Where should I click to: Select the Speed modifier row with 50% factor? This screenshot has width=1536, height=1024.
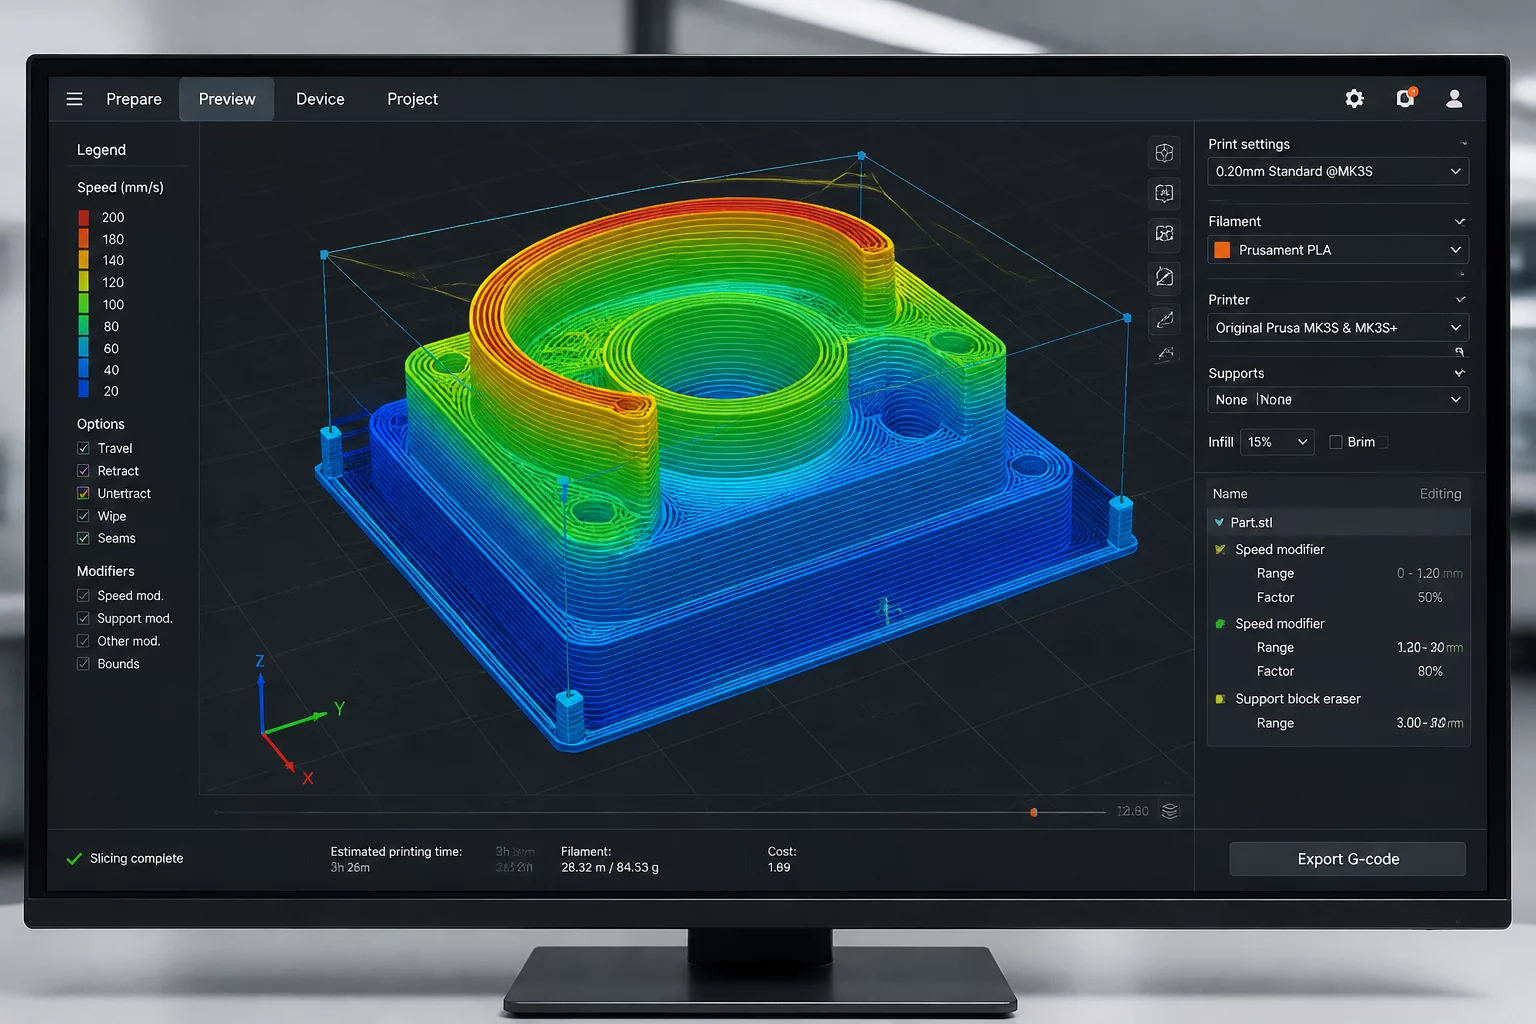pyautogui.click(x=1339, y=549)
